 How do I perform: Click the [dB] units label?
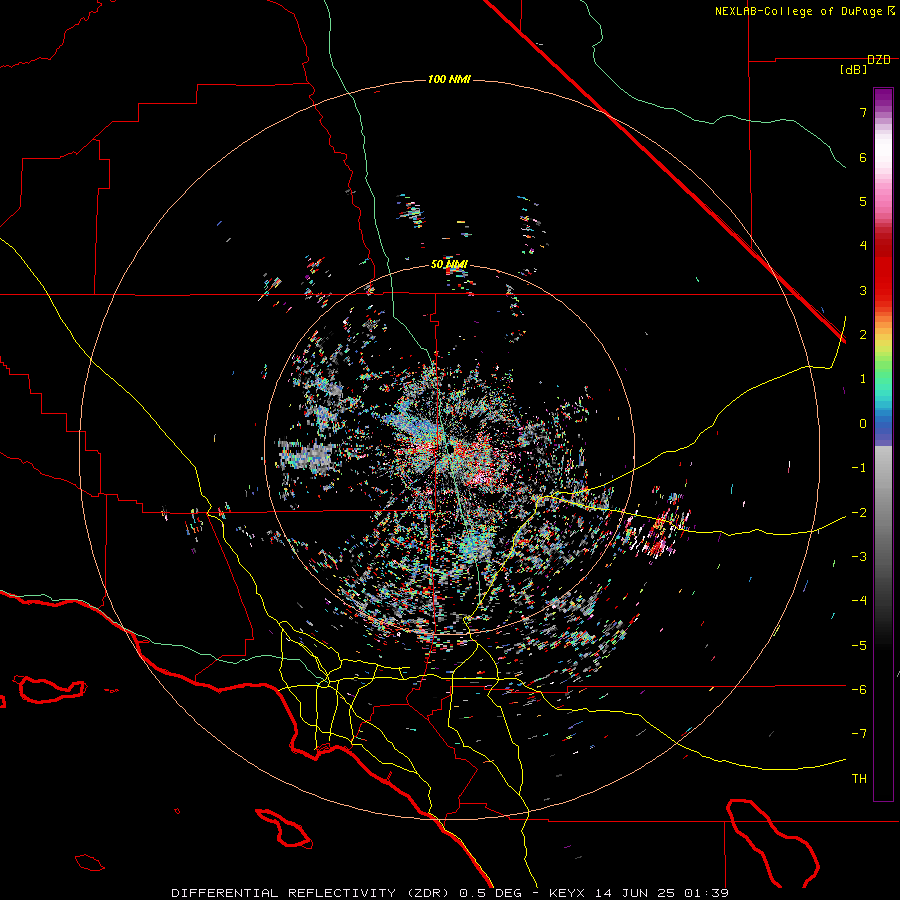pos(853,70)
